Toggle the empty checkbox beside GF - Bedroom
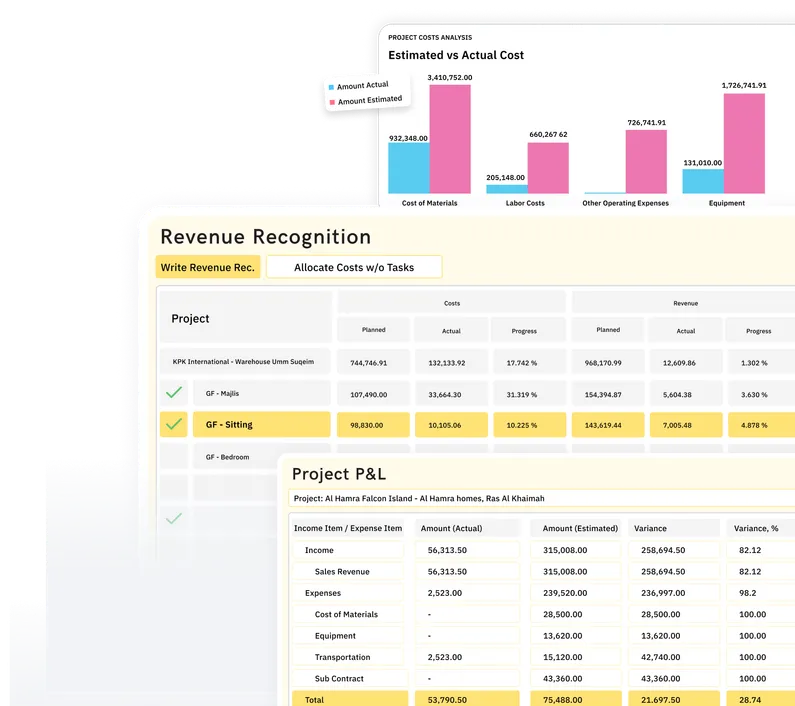The image size is (795, 706). click(173, 455)
